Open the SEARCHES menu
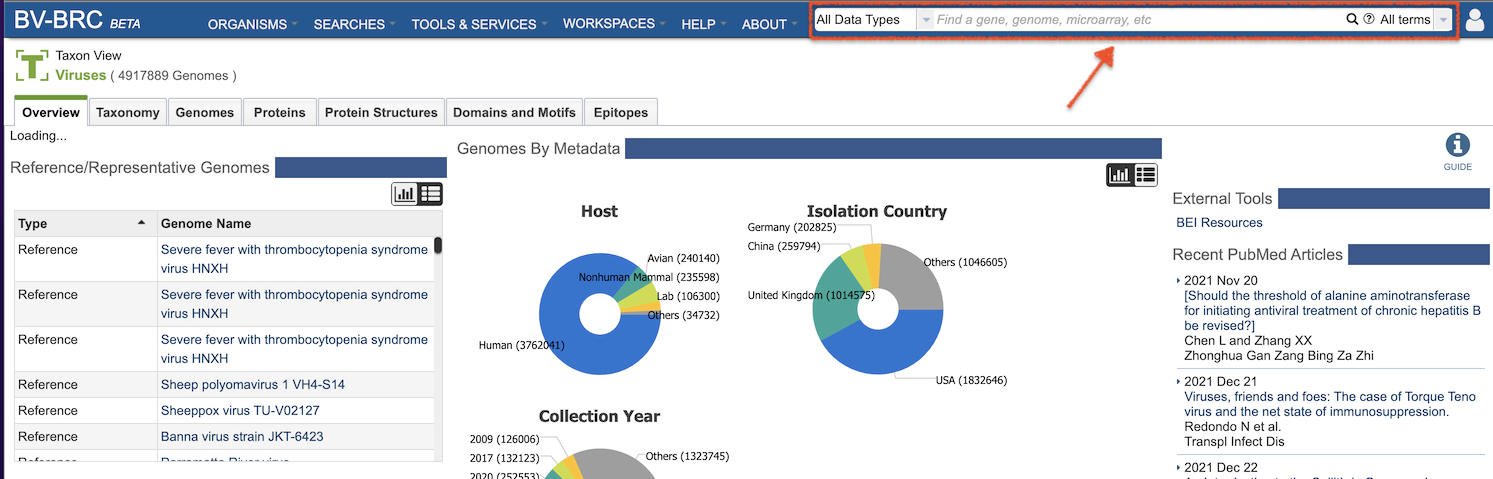 [355, 24]
